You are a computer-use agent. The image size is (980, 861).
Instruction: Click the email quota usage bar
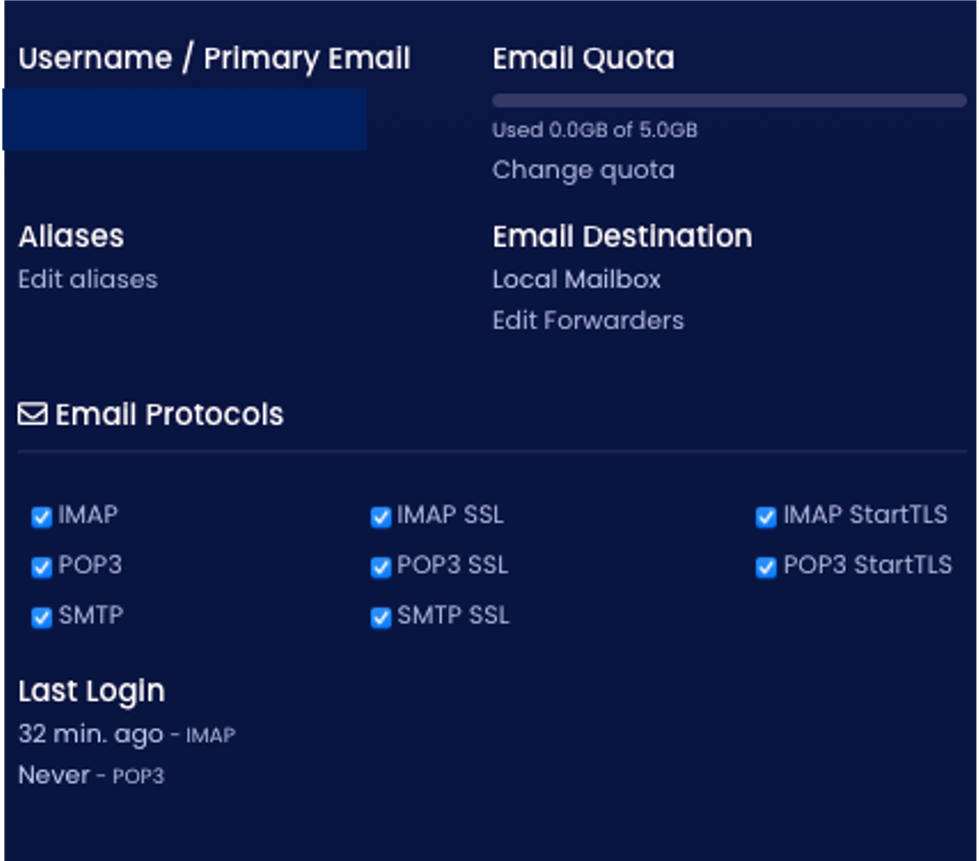729,101
